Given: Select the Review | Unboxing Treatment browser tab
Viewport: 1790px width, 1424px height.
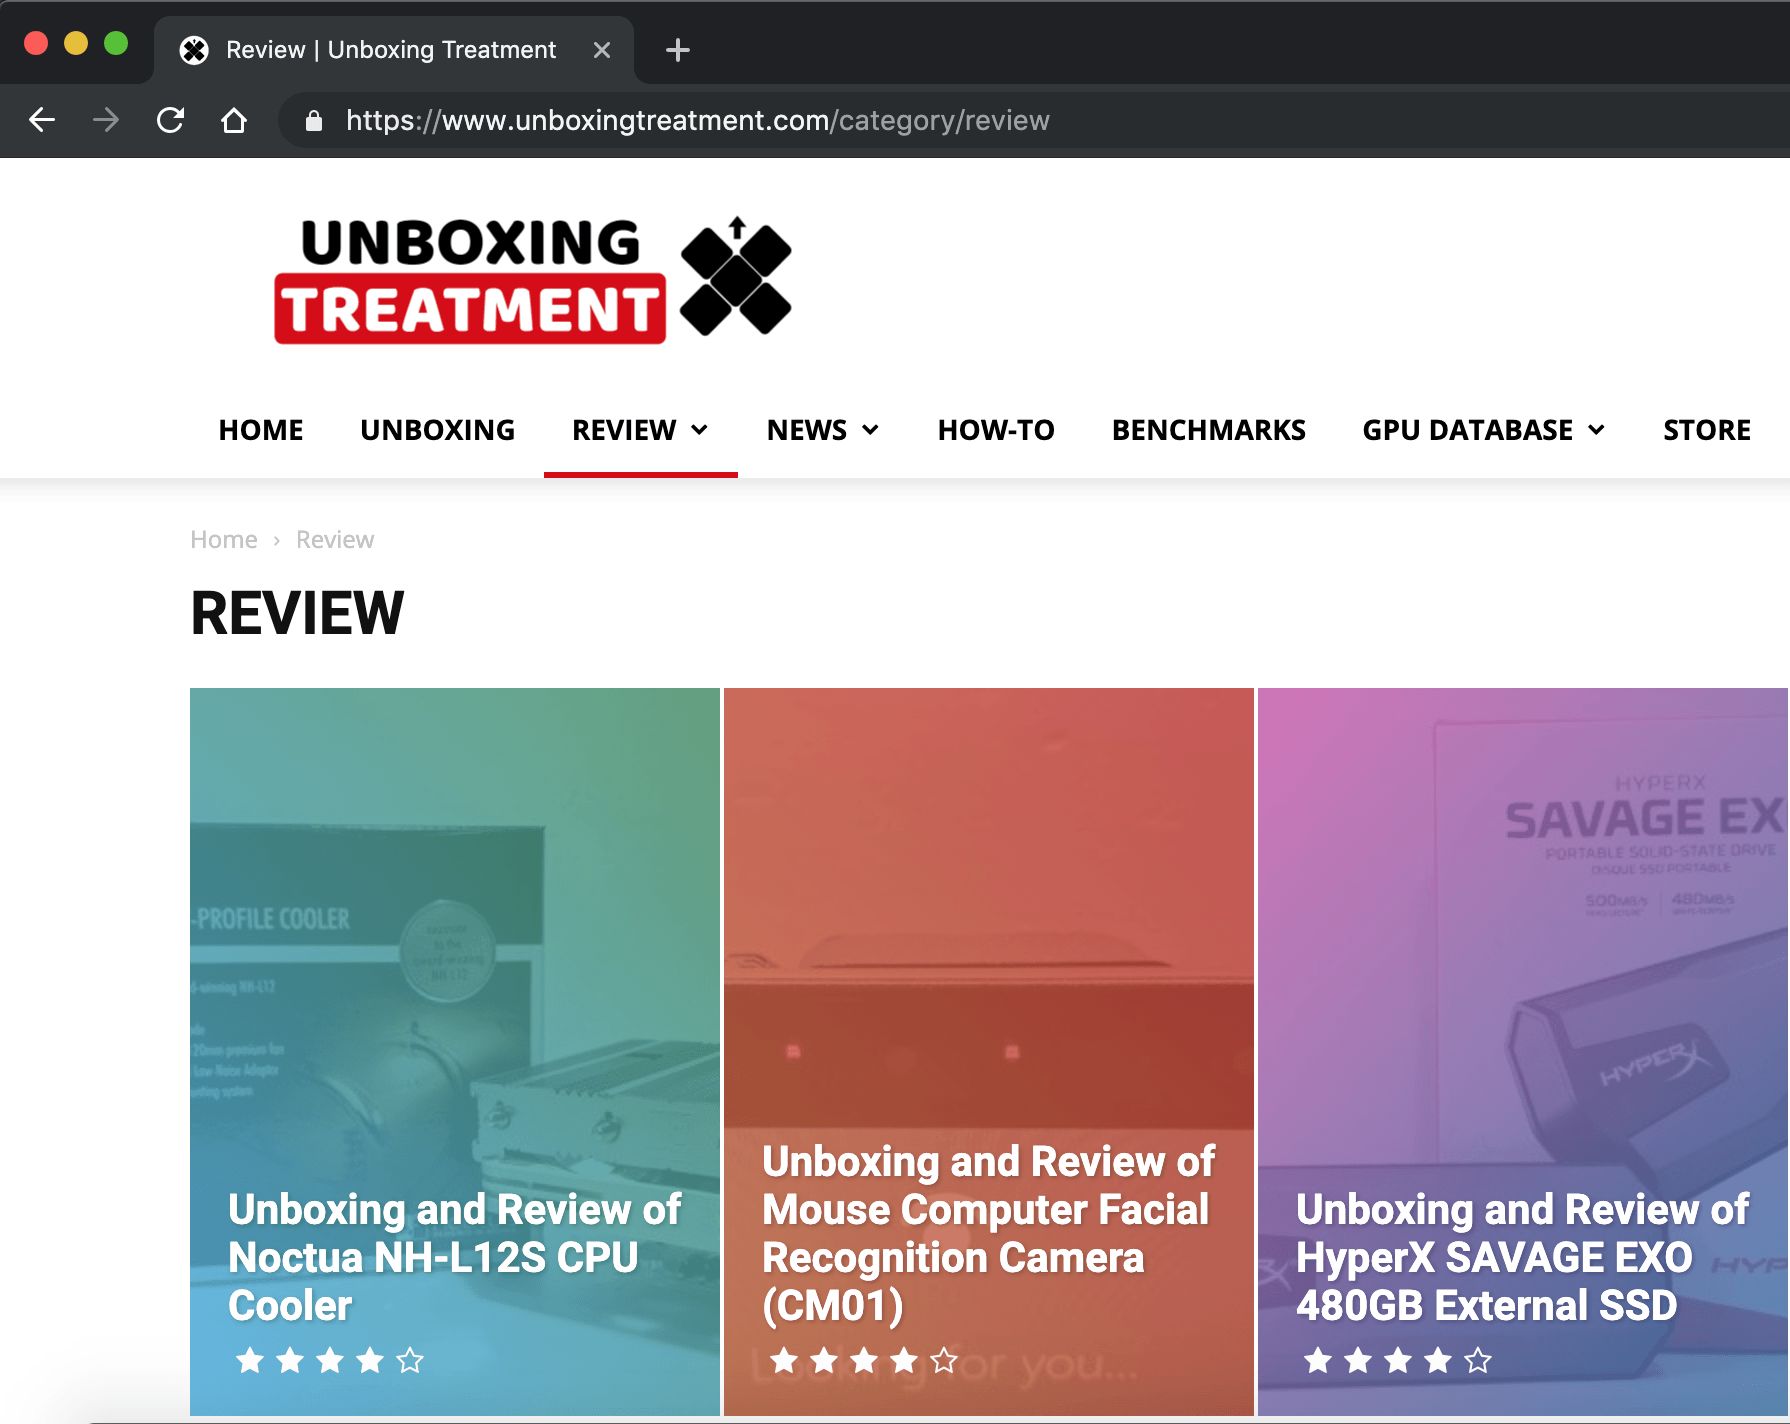Looking at the screenshot, I should tap(394, 50).
